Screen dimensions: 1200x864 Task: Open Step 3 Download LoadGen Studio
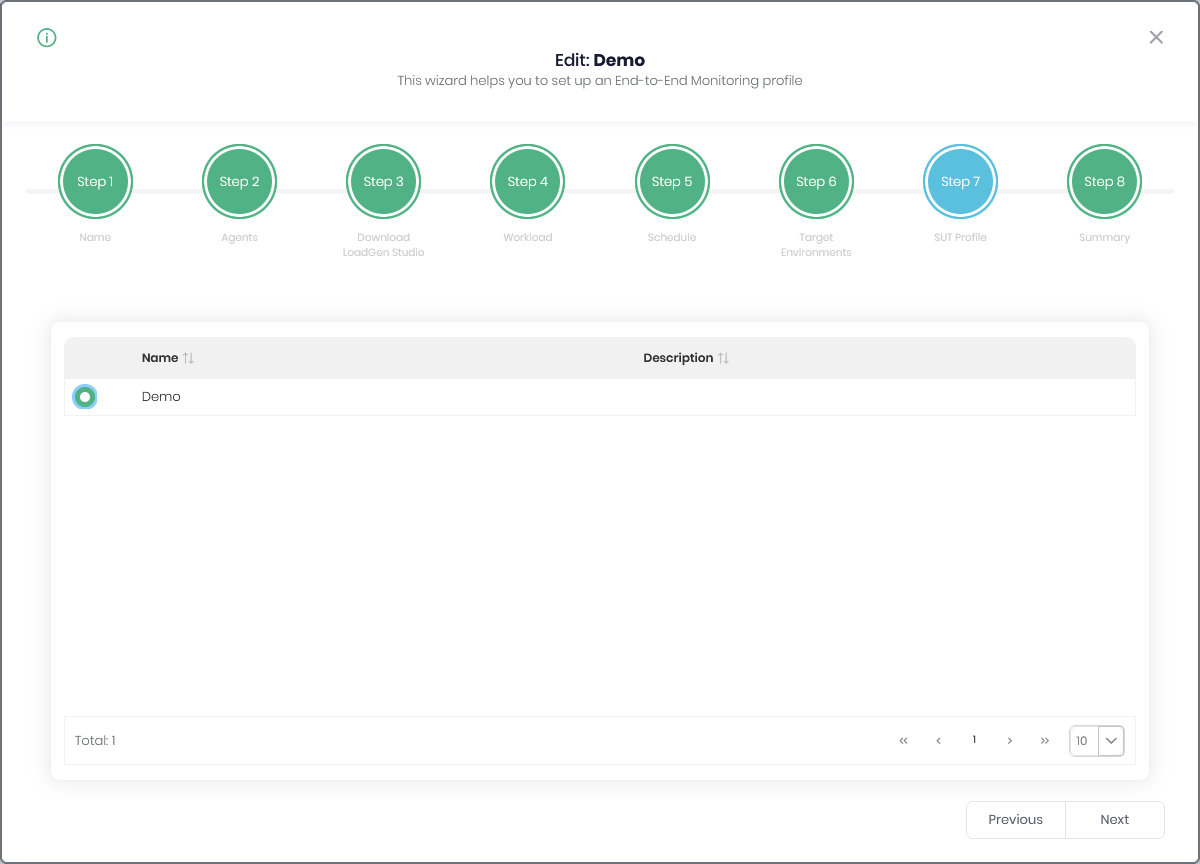[x=383, y=182]
